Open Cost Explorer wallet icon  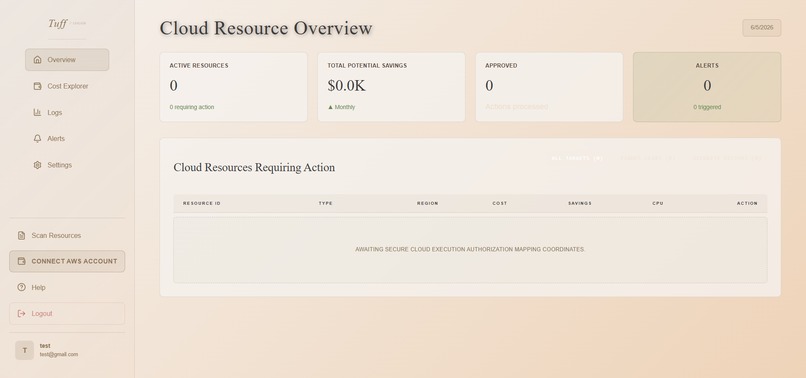pos(38,86)
